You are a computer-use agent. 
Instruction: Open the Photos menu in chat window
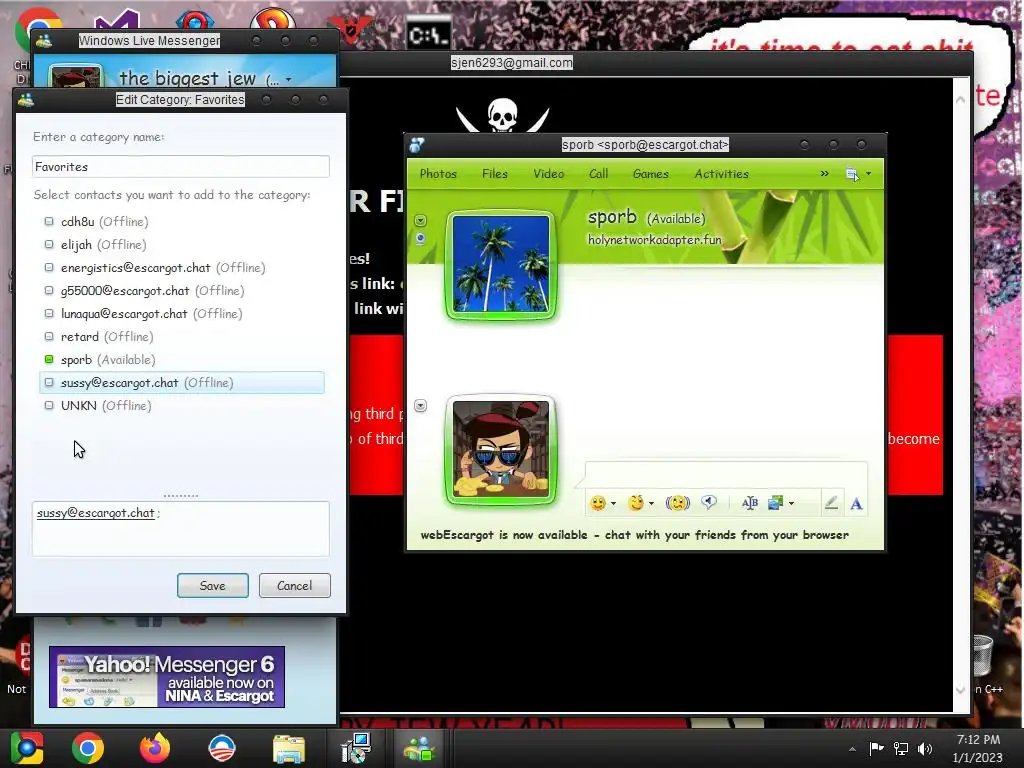(438, 174)
